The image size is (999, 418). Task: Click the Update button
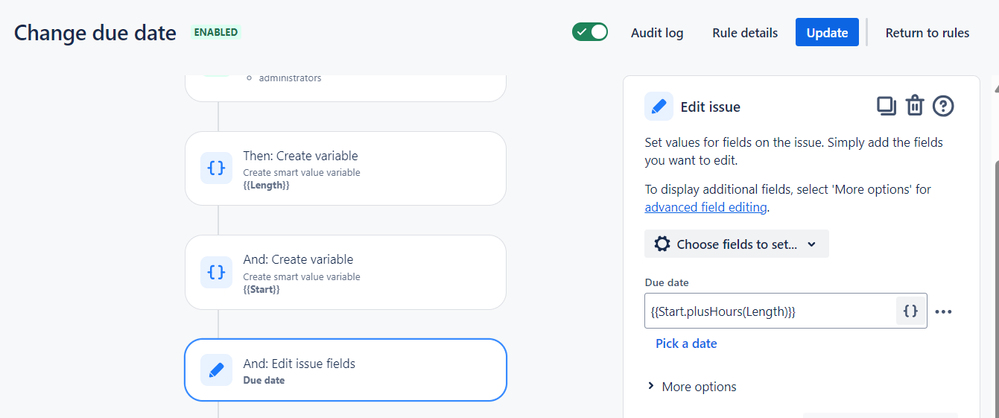coord(827,32)
